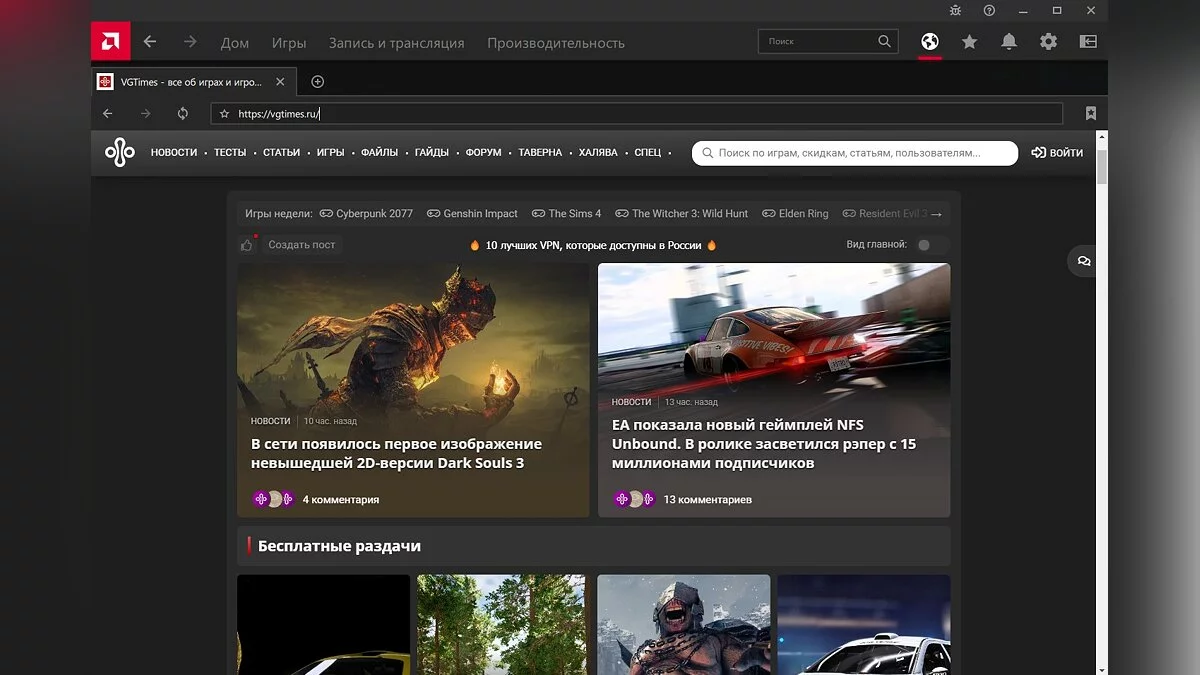Image resolution: width=1200 pixels, height=675 pixels.
Task: Click the bug report icon
Action: pos(955,10)
